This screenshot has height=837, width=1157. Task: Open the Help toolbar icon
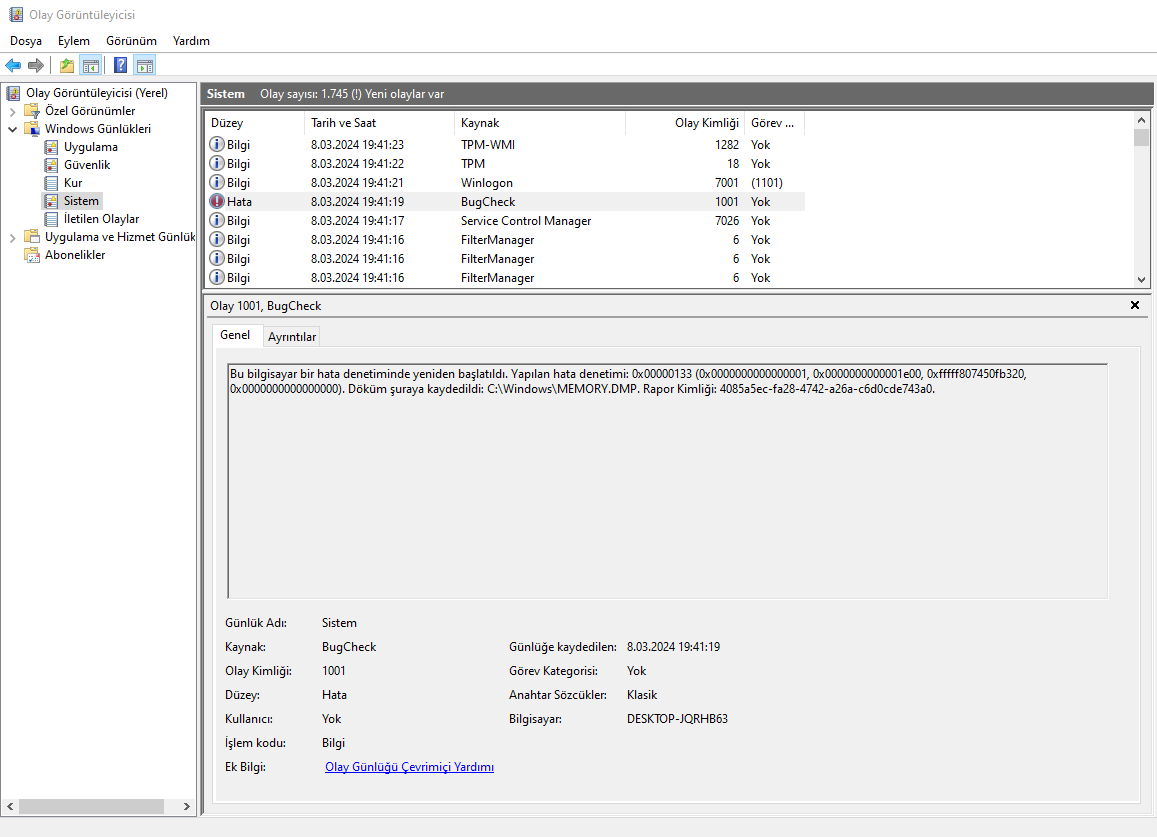click(120, 66)
